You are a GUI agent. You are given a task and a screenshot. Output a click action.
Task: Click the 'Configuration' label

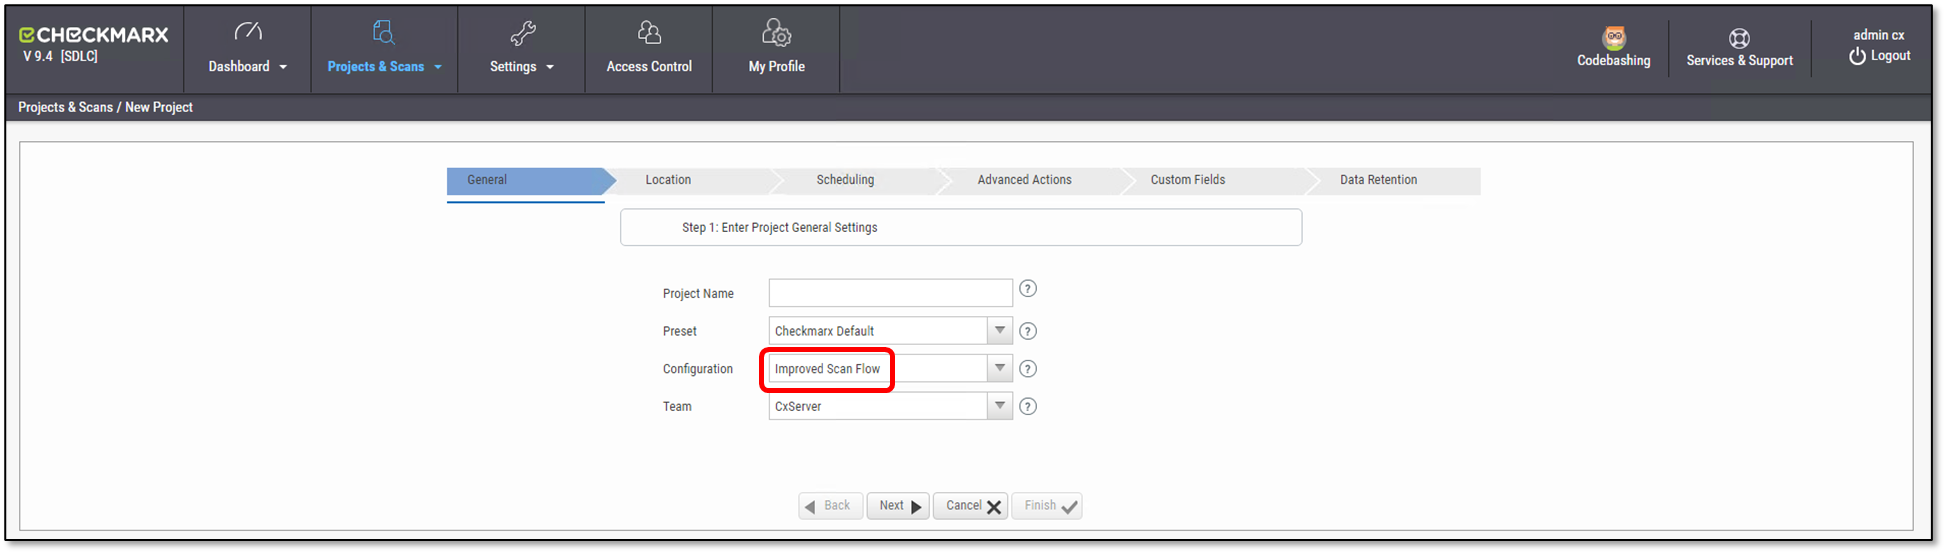[x=697, y=369]
